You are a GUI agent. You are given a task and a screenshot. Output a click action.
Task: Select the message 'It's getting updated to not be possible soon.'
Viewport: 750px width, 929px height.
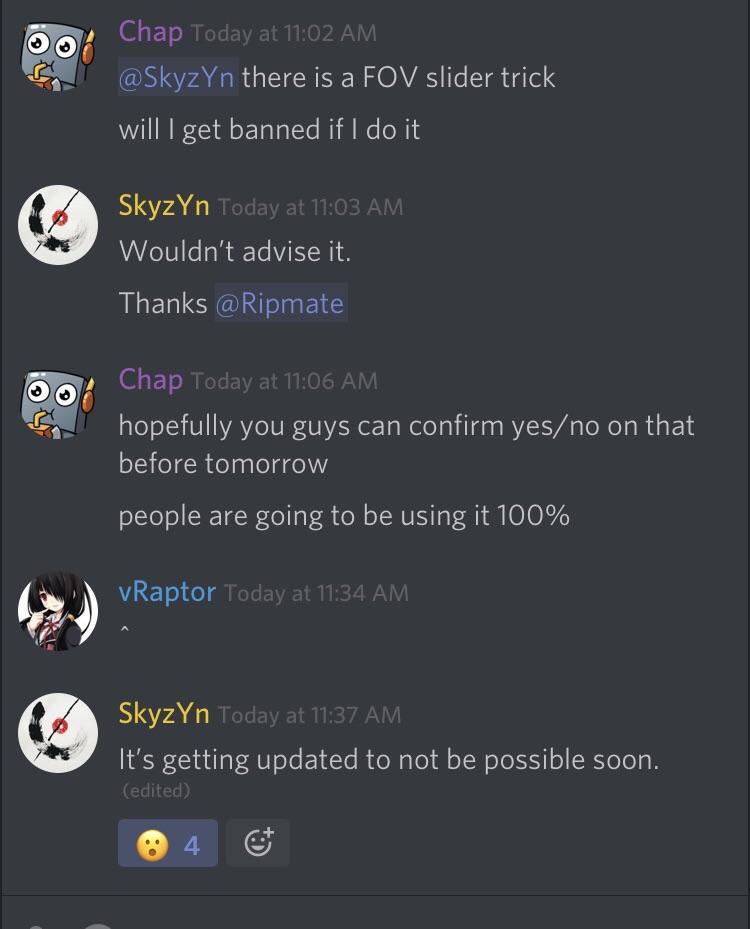click(389, 760)
